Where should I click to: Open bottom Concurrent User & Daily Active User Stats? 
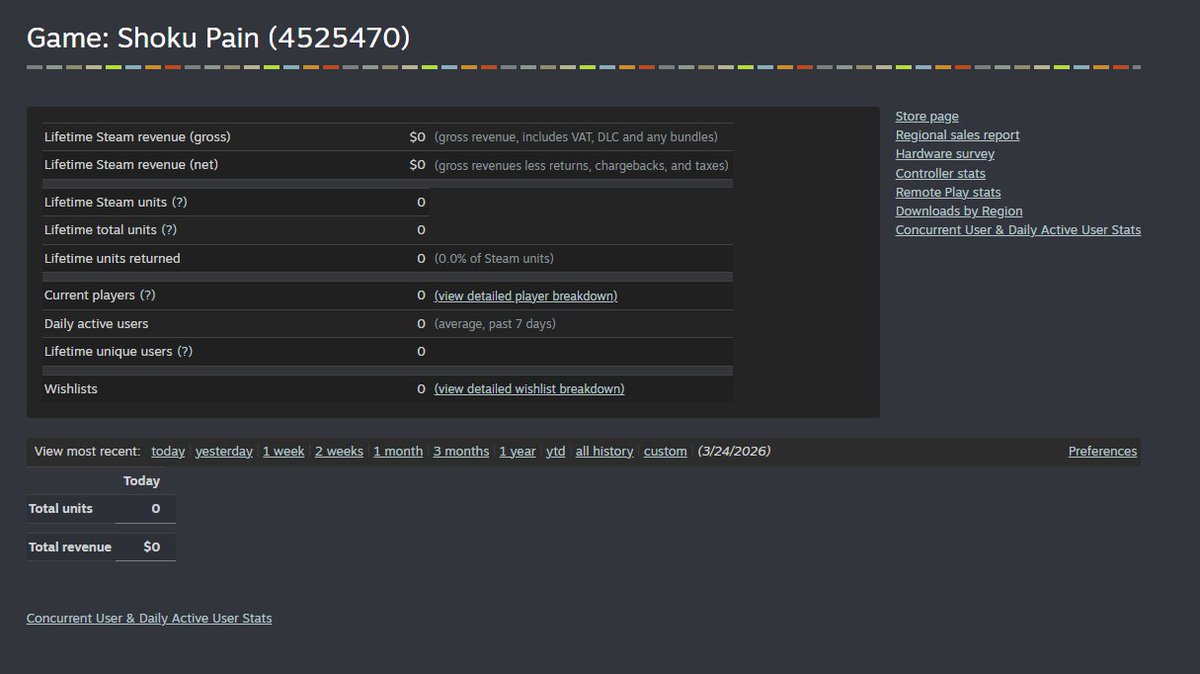coord(149,618)
